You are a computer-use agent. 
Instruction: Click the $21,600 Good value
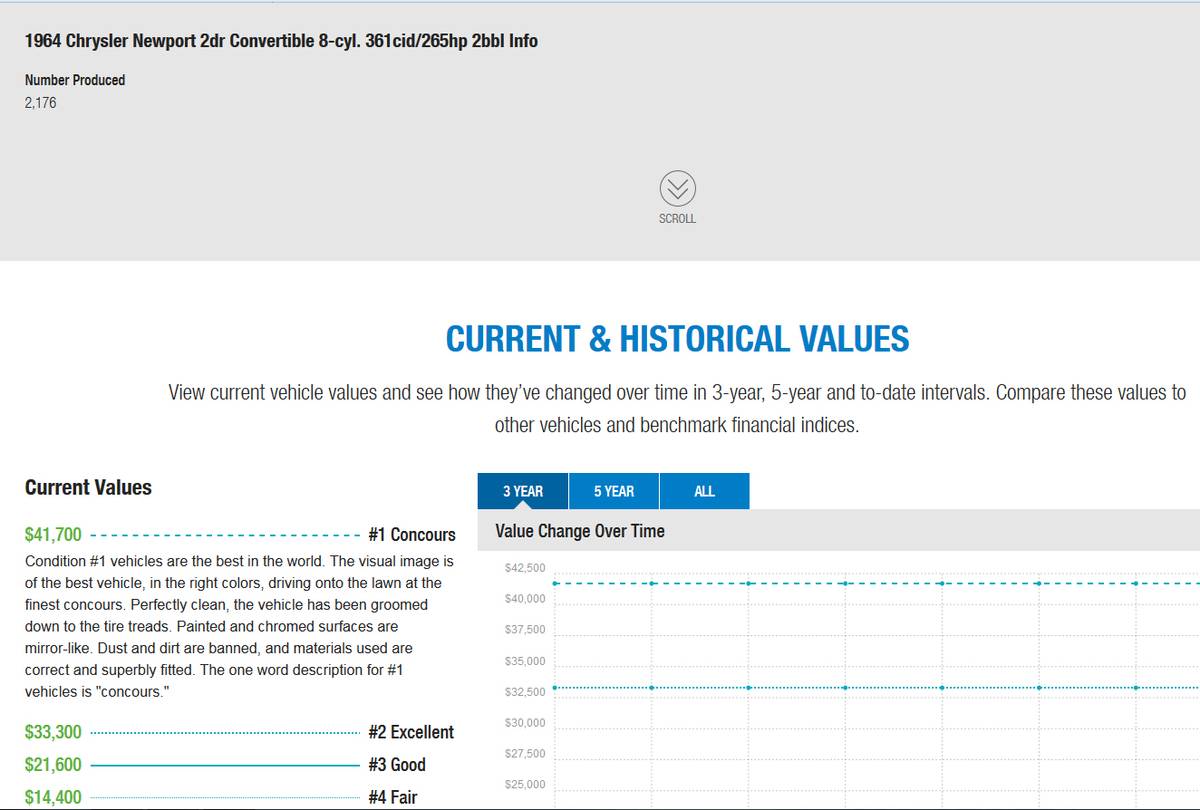point(53,765)
